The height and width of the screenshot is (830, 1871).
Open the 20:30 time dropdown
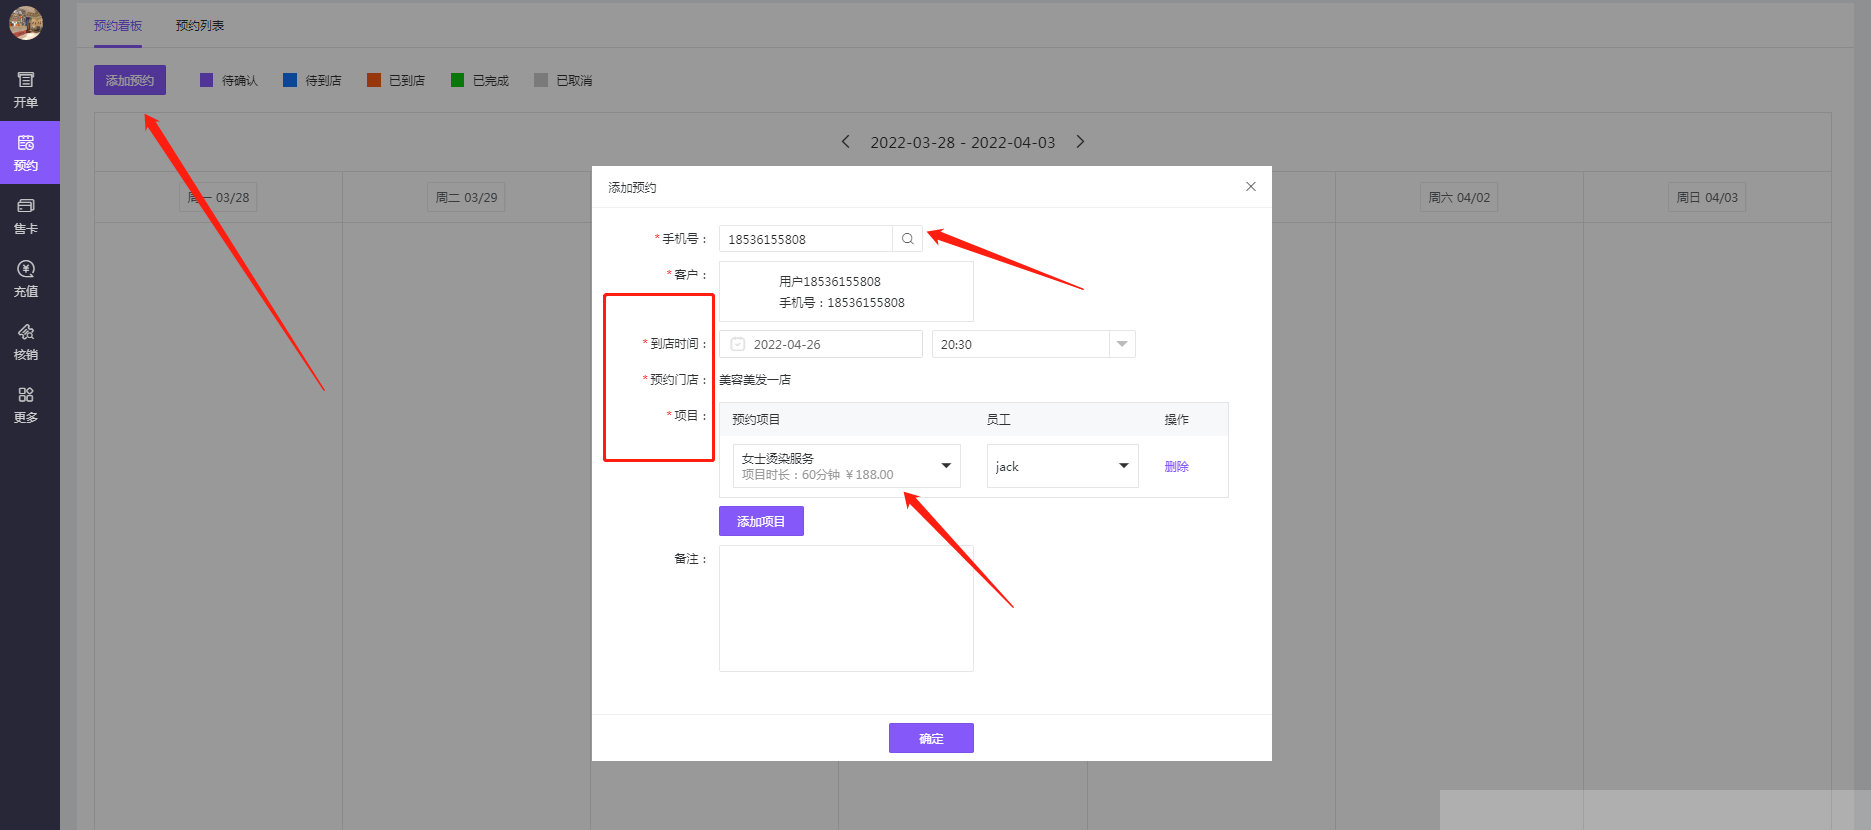click(x=1033, y=344)
